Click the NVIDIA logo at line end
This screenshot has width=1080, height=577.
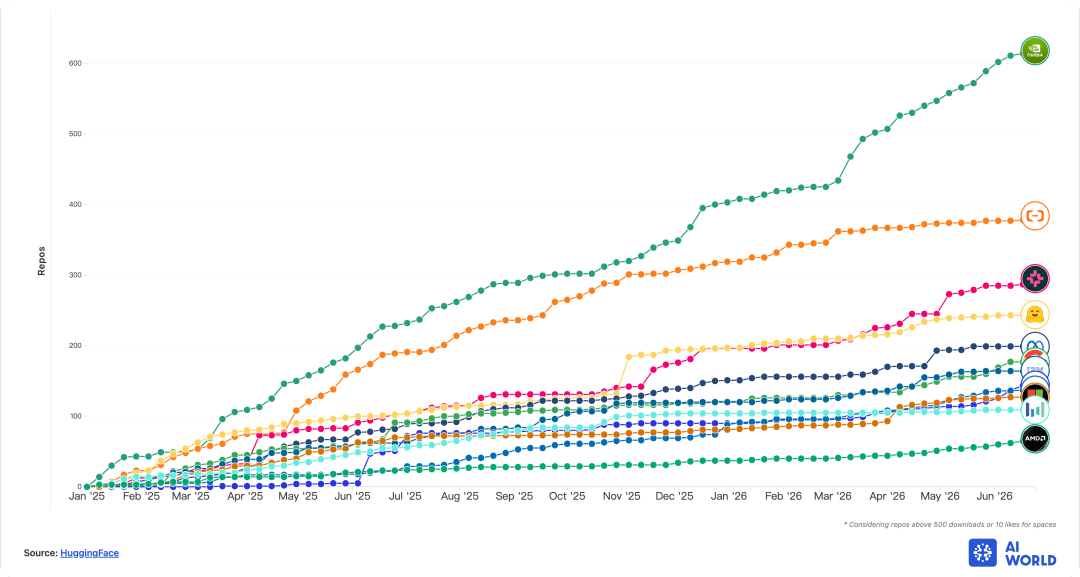point(1035,51)
